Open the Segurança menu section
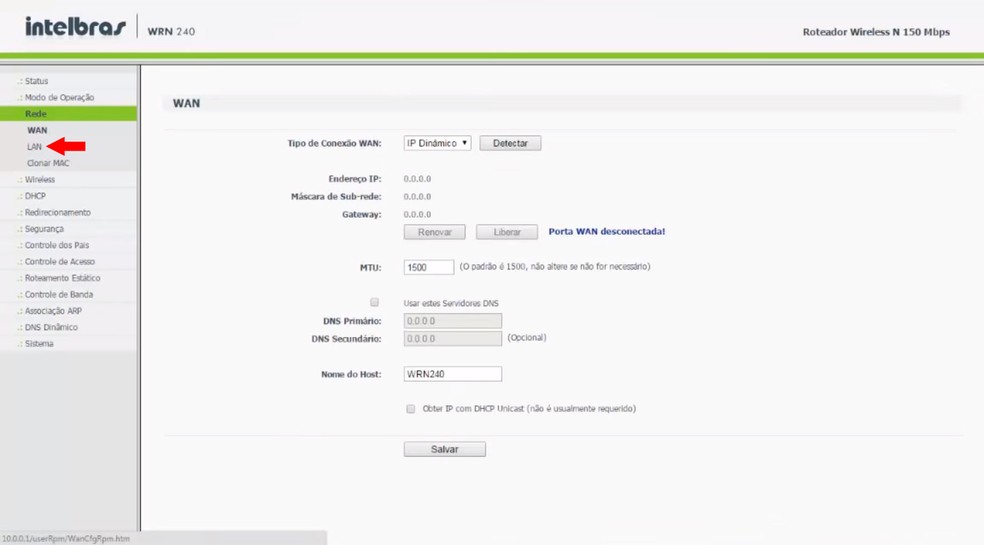Screen dimensions: 984x545 (x=44, y=229)
